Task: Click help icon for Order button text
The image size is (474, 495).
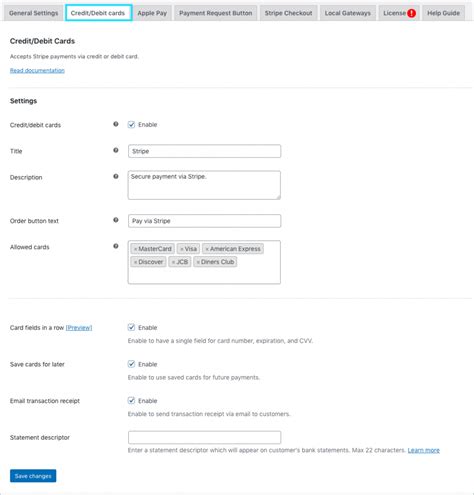Action: 116,220
